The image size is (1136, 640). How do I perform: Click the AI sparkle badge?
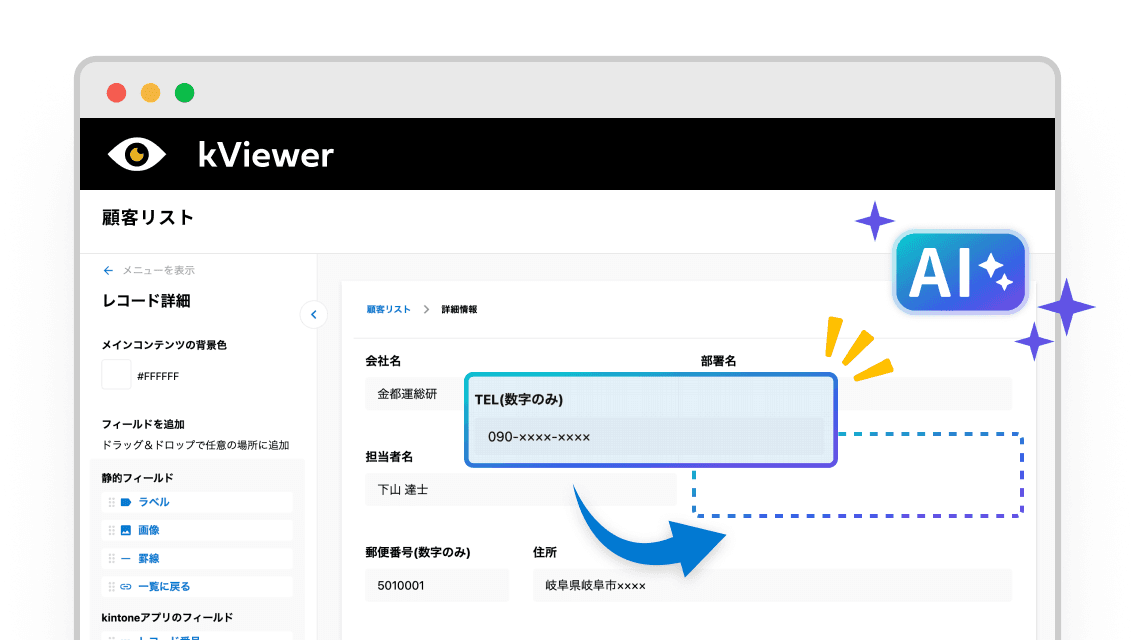961,273
